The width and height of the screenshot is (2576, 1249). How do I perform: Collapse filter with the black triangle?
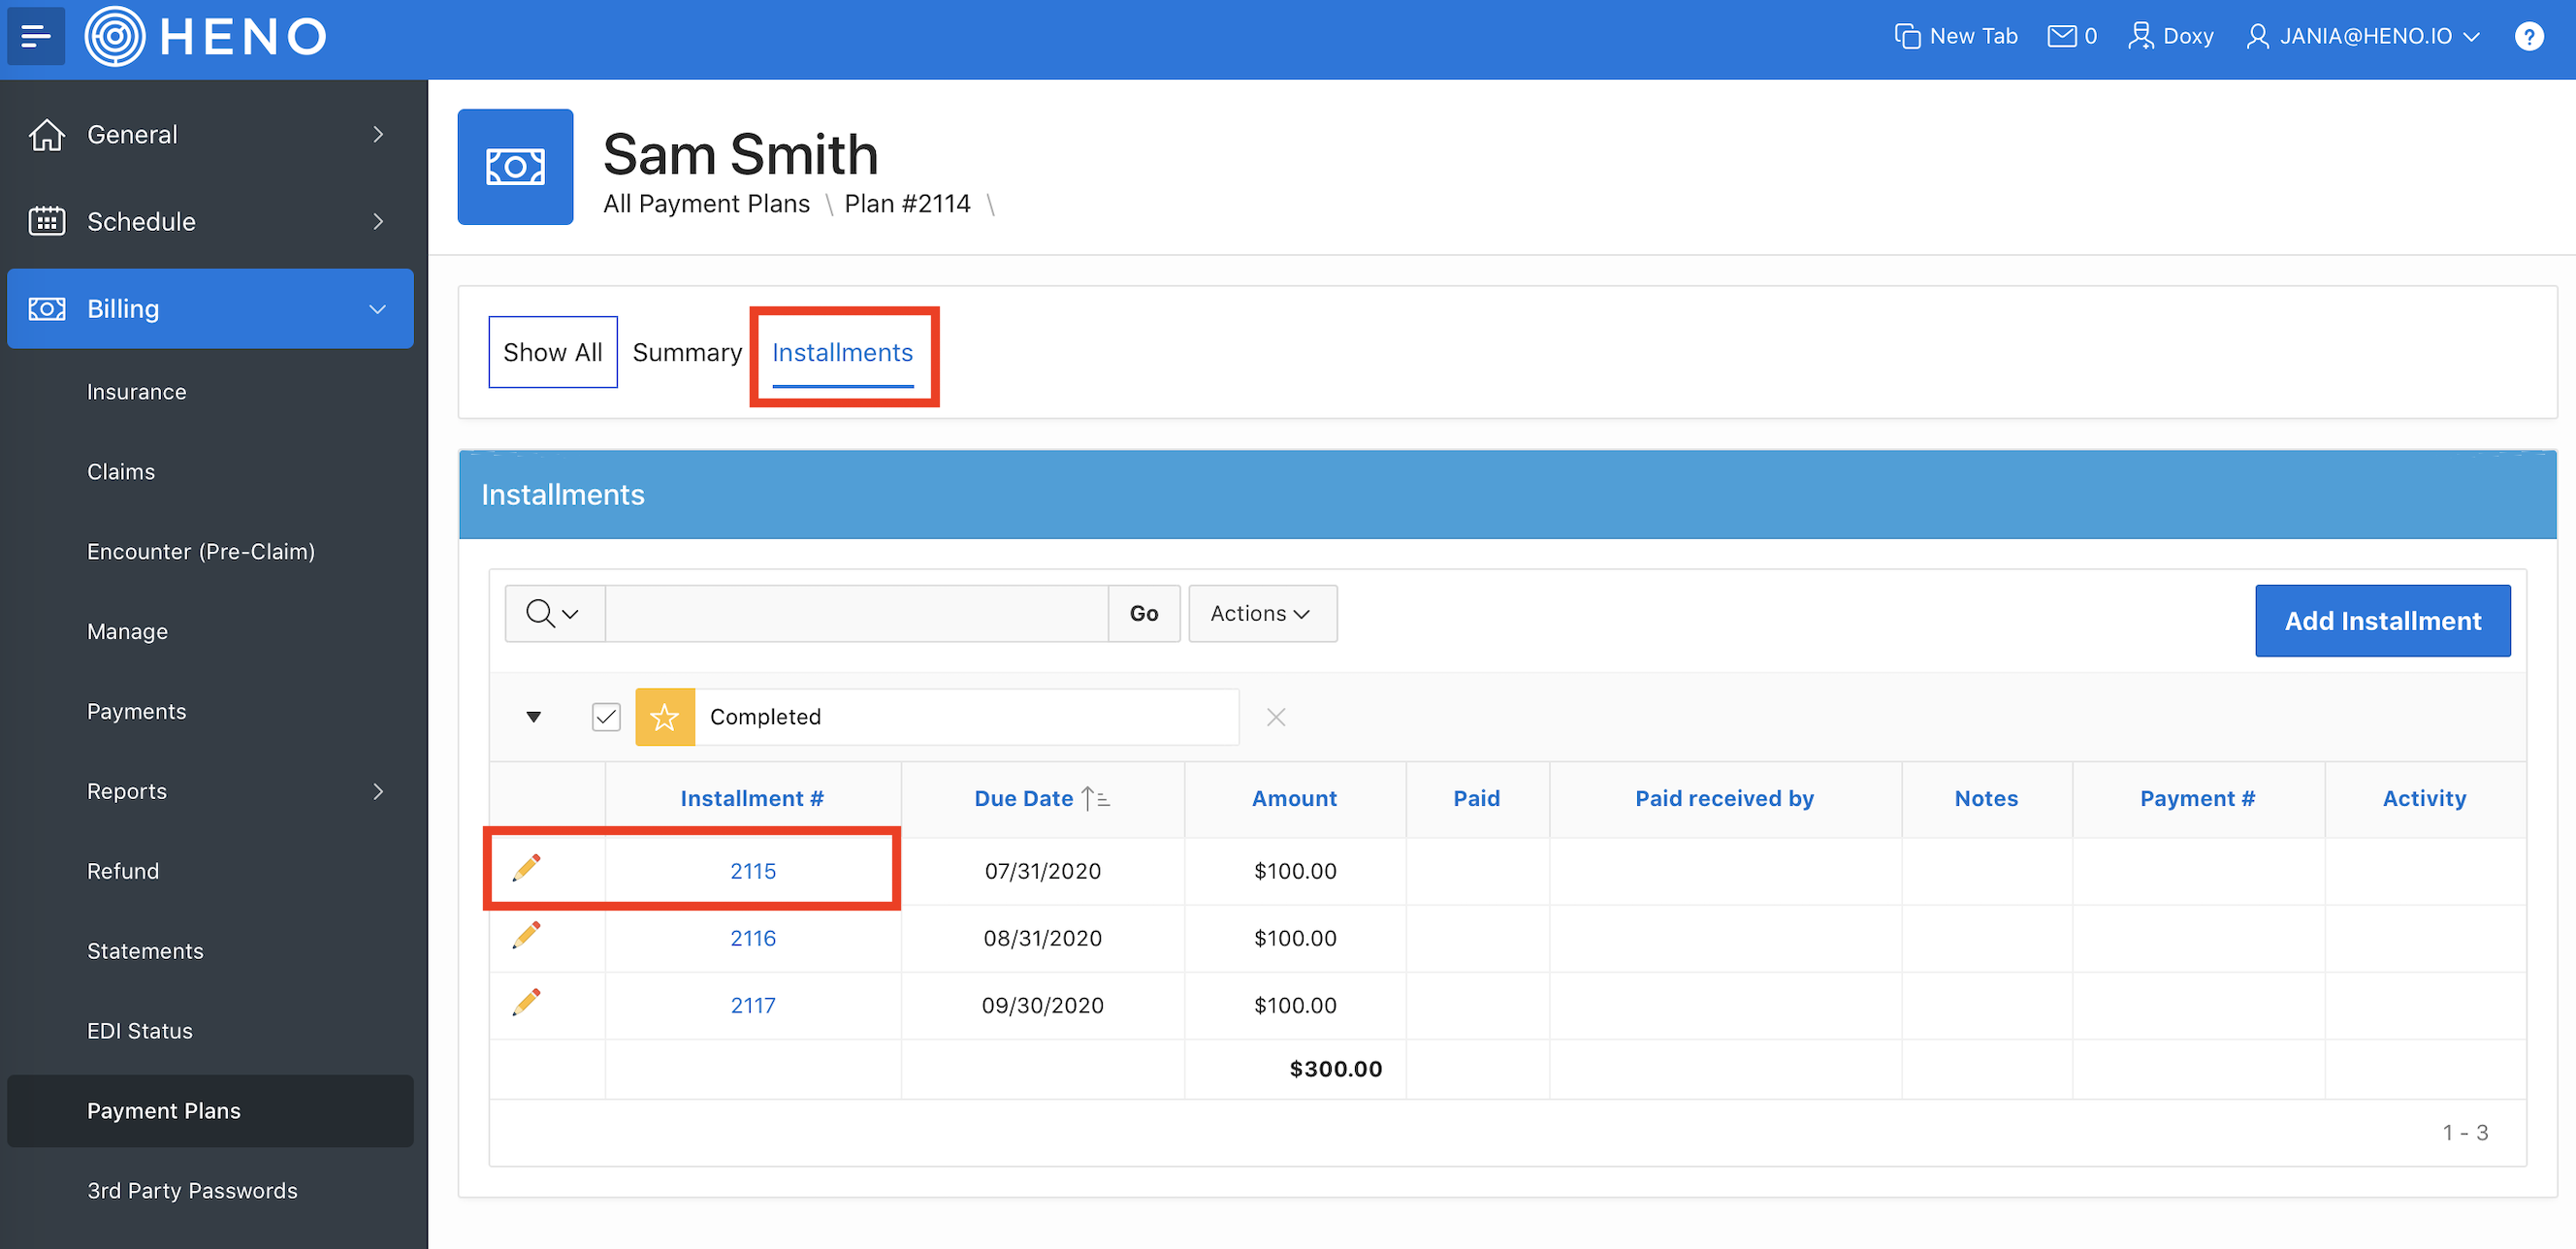[x=534, y=717]
